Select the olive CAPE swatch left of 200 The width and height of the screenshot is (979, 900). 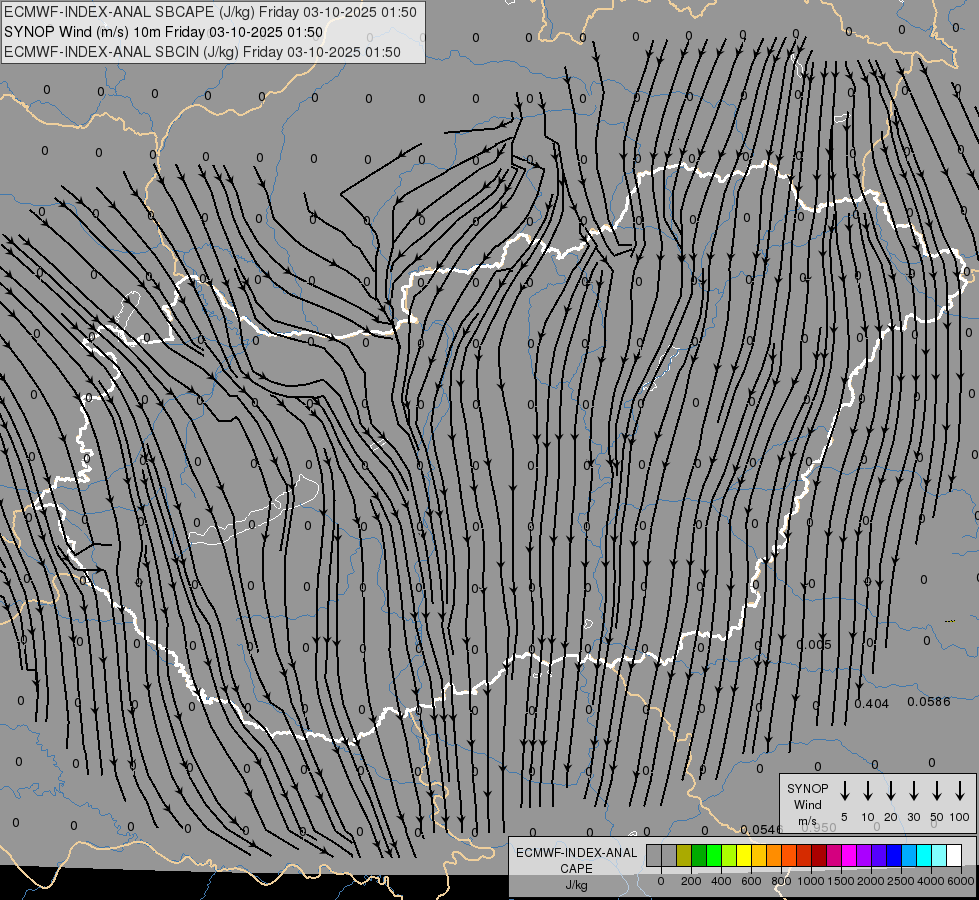click(x=684, y=855)
